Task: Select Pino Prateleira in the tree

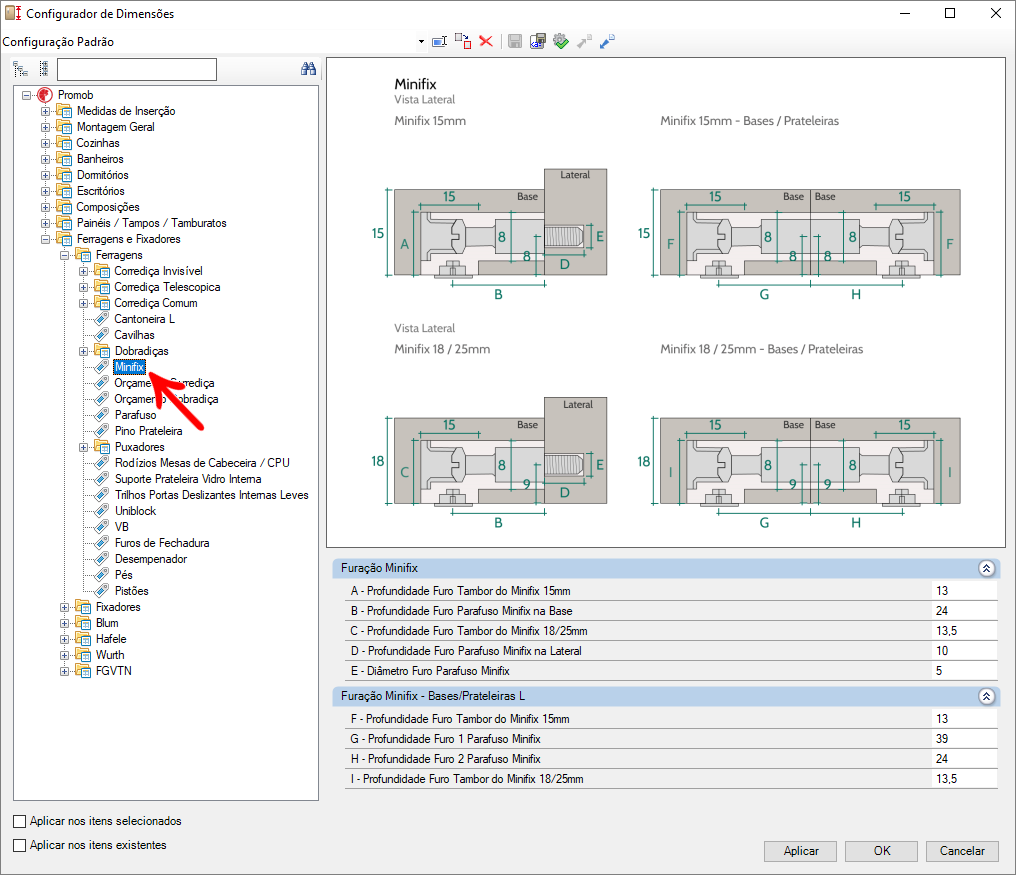Action: point(148,431)
